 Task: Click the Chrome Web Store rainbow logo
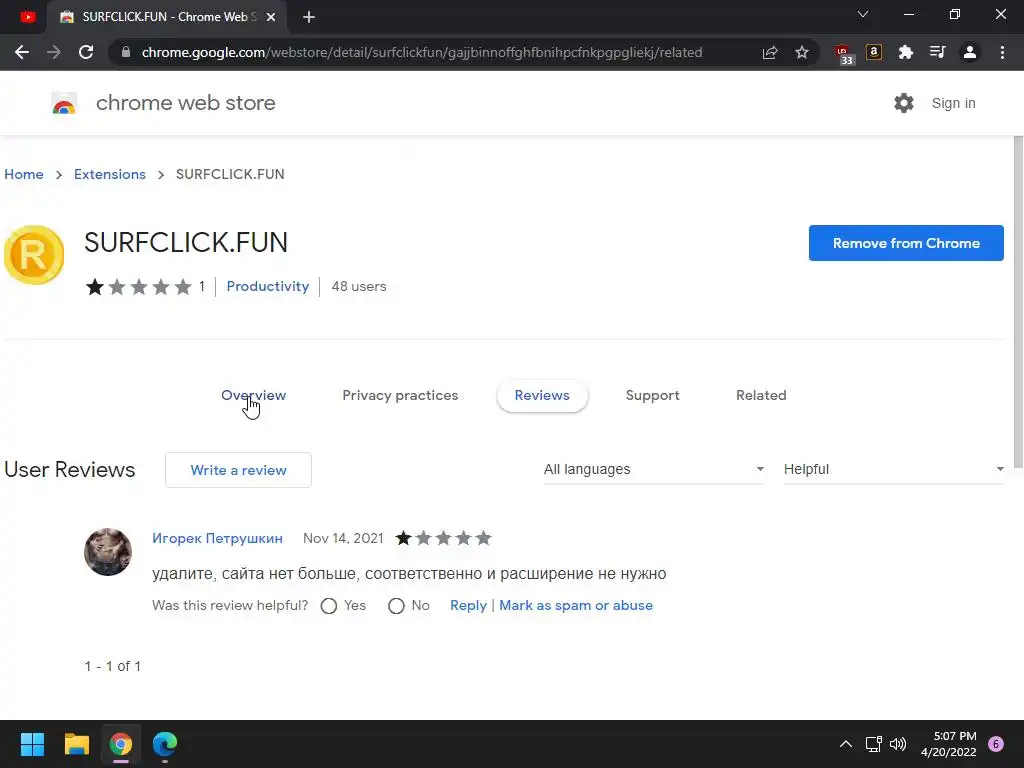click(x=64, y=103)
